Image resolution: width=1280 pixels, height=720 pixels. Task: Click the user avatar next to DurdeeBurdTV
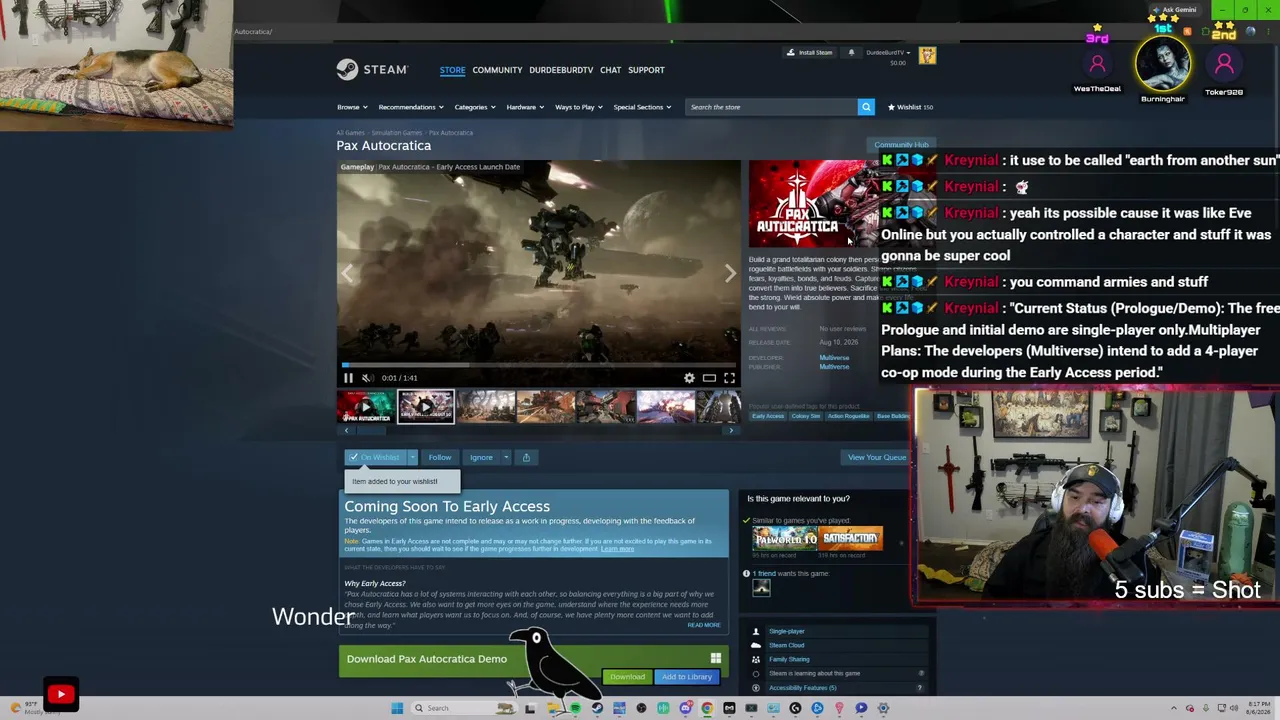pos(927,56)
